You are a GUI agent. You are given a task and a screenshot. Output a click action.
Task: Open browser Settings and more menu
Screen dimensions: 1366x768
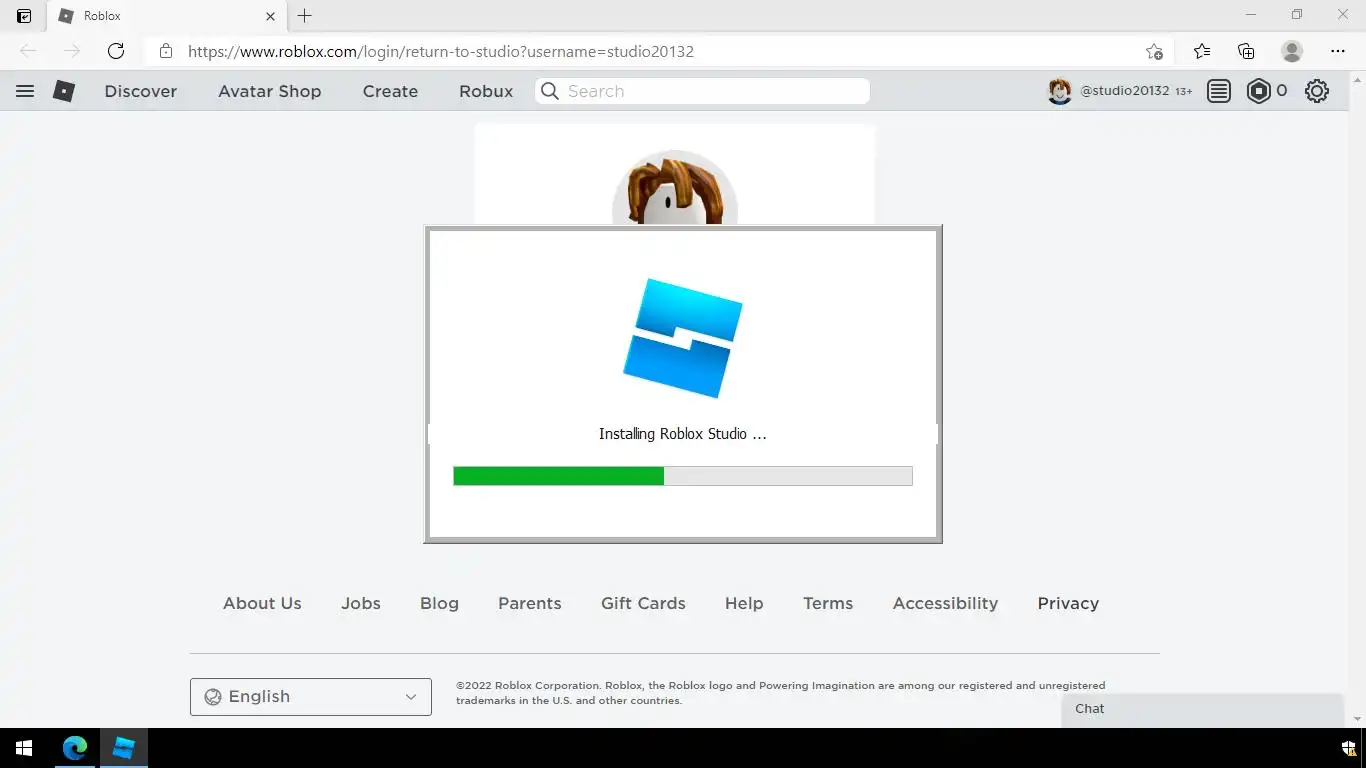coord(1338,51)
